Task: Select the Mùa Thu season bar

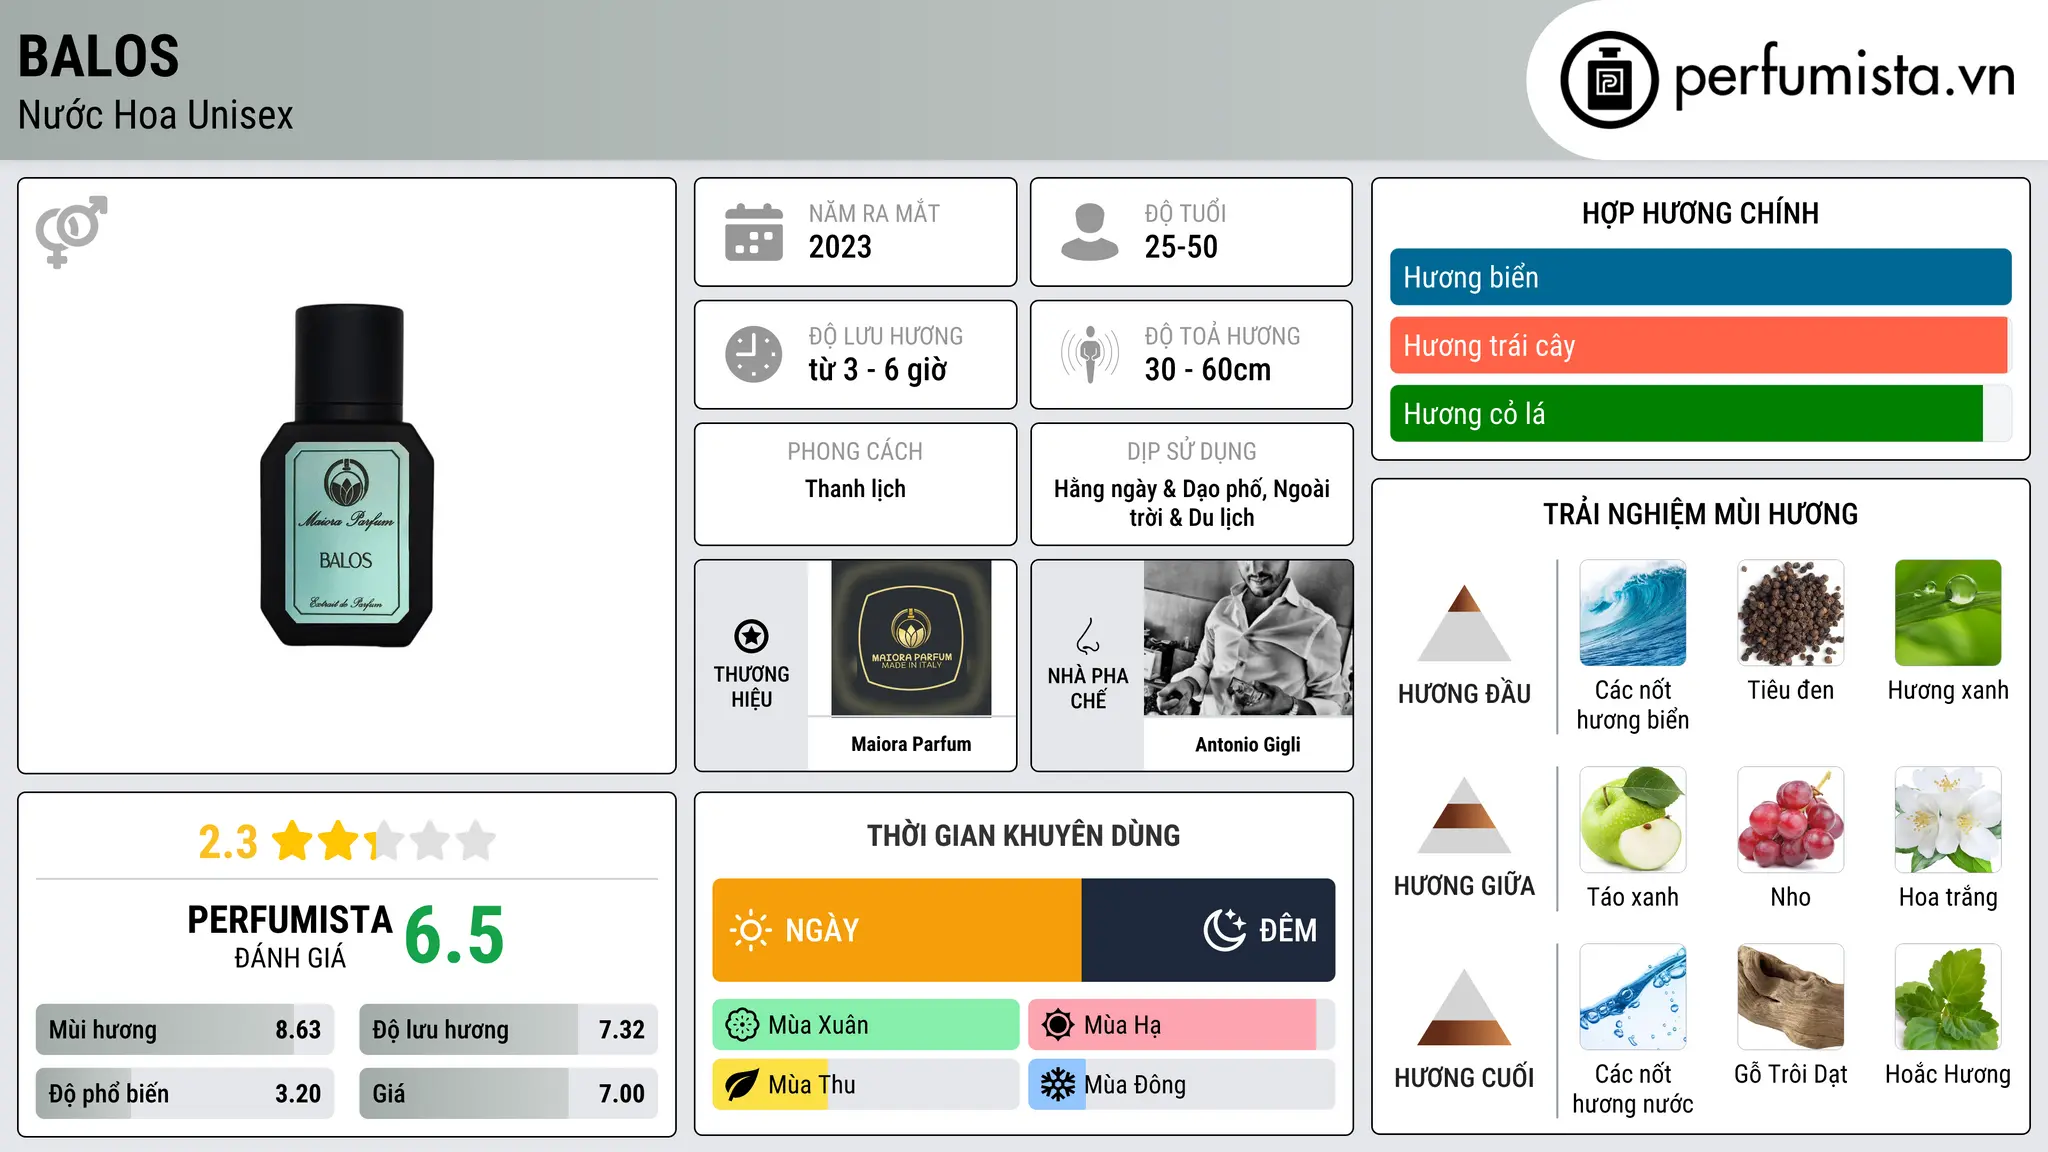Action: [x=866, y=1085]
